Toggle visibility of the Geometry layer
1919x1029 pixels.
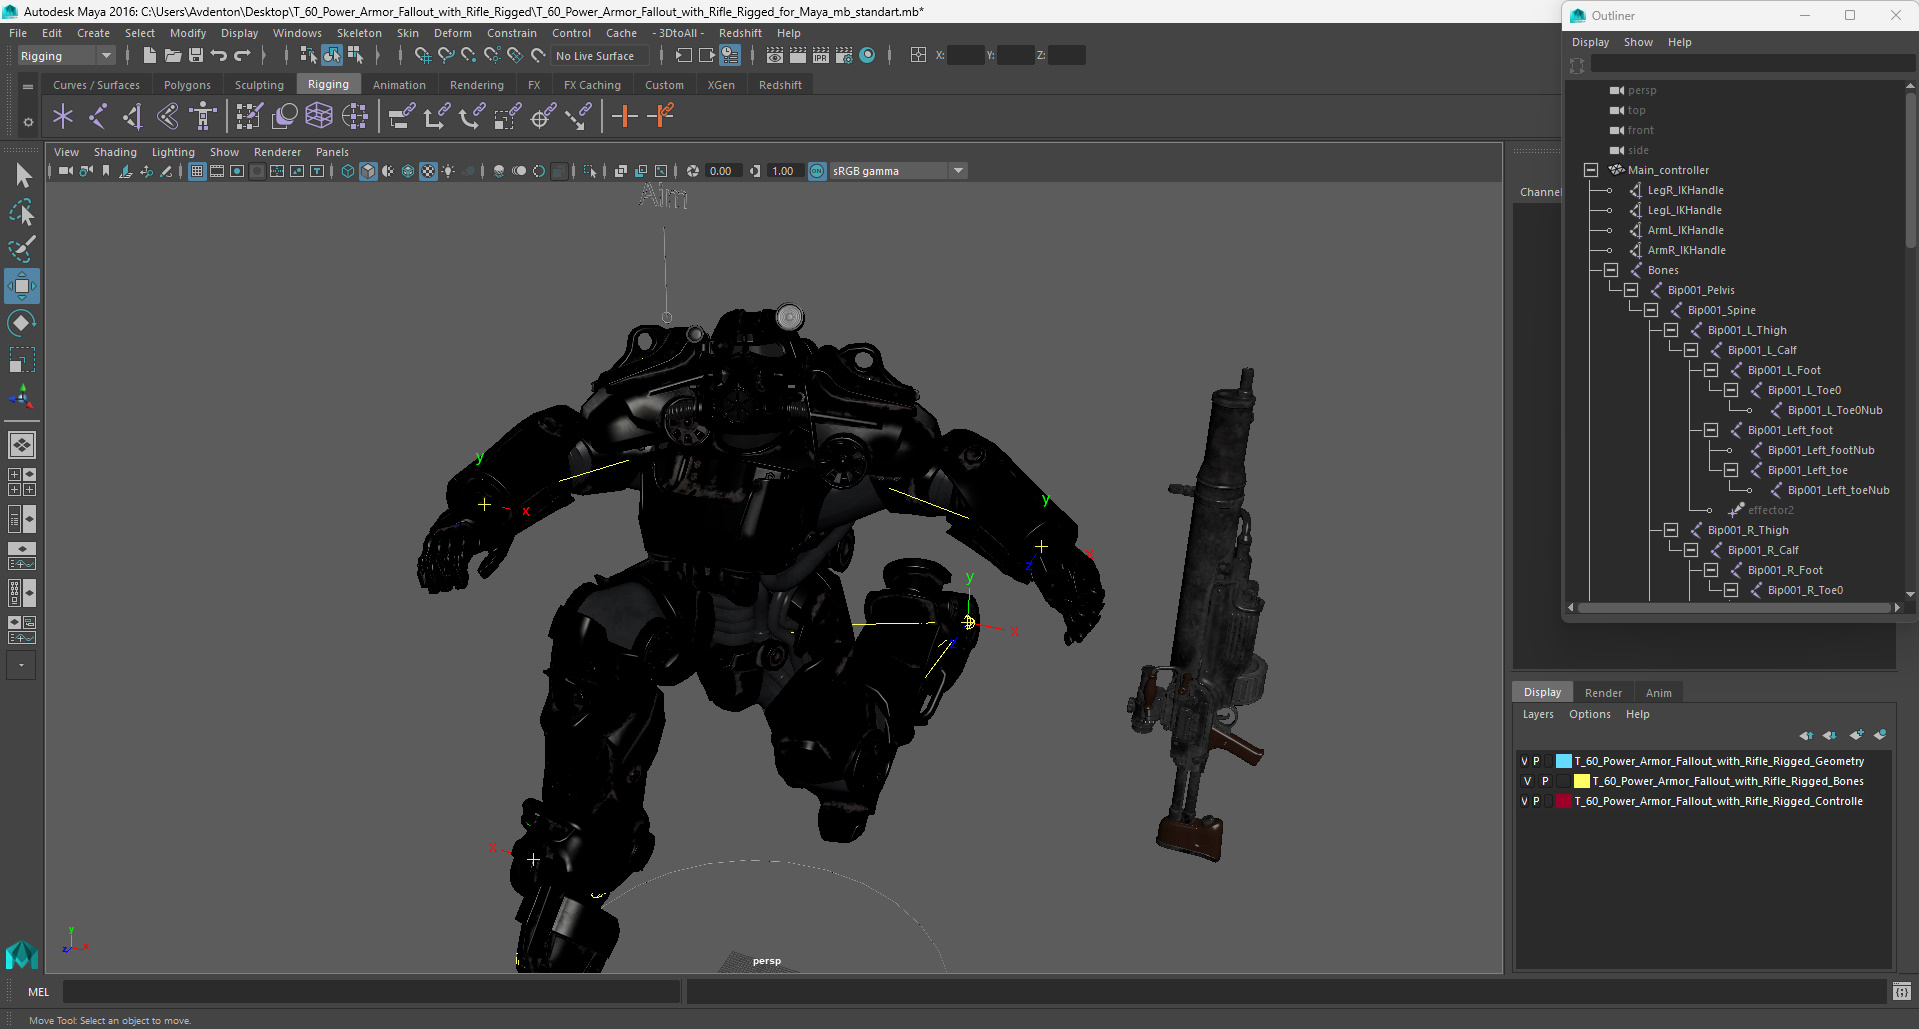pyautogui.click(x=1524, y=761)
